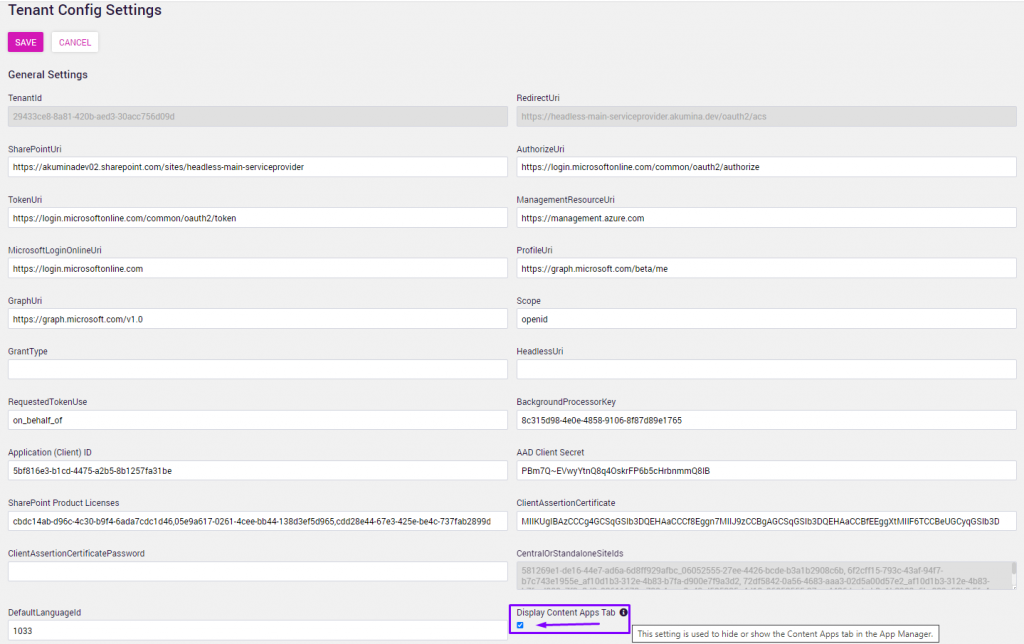Screen dimensions: 1024x644
Task: Focus the TokenUri input field
Action: pyautogui.click(x=257, y=217)
